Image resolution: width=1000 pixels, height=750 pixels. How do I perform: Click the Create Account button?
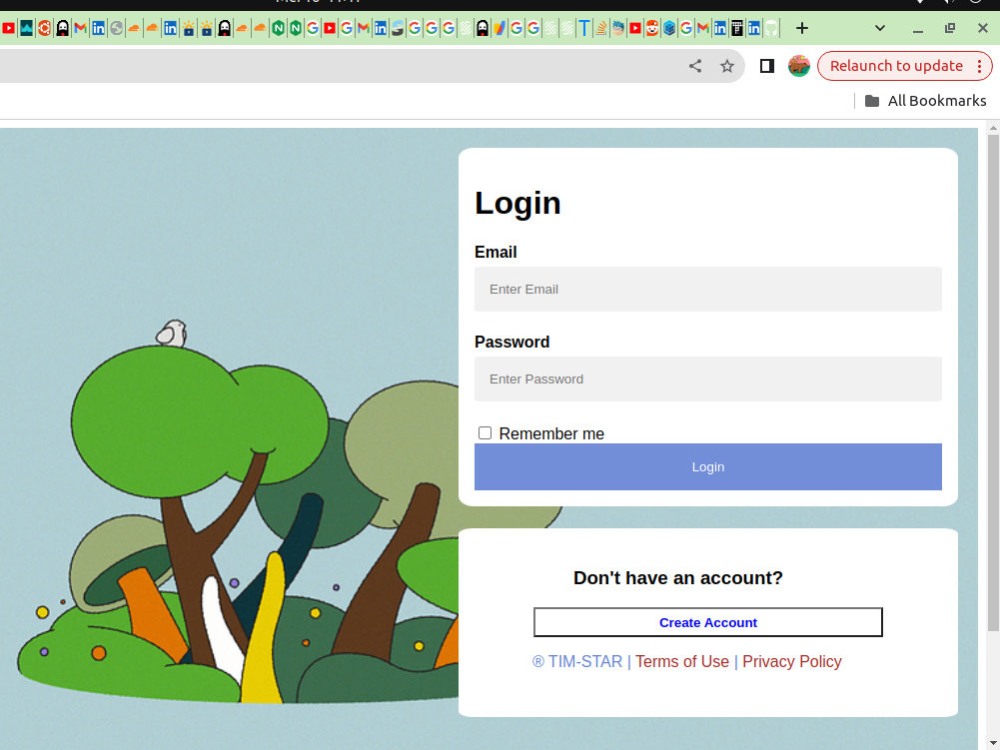[x=707, y=622]
